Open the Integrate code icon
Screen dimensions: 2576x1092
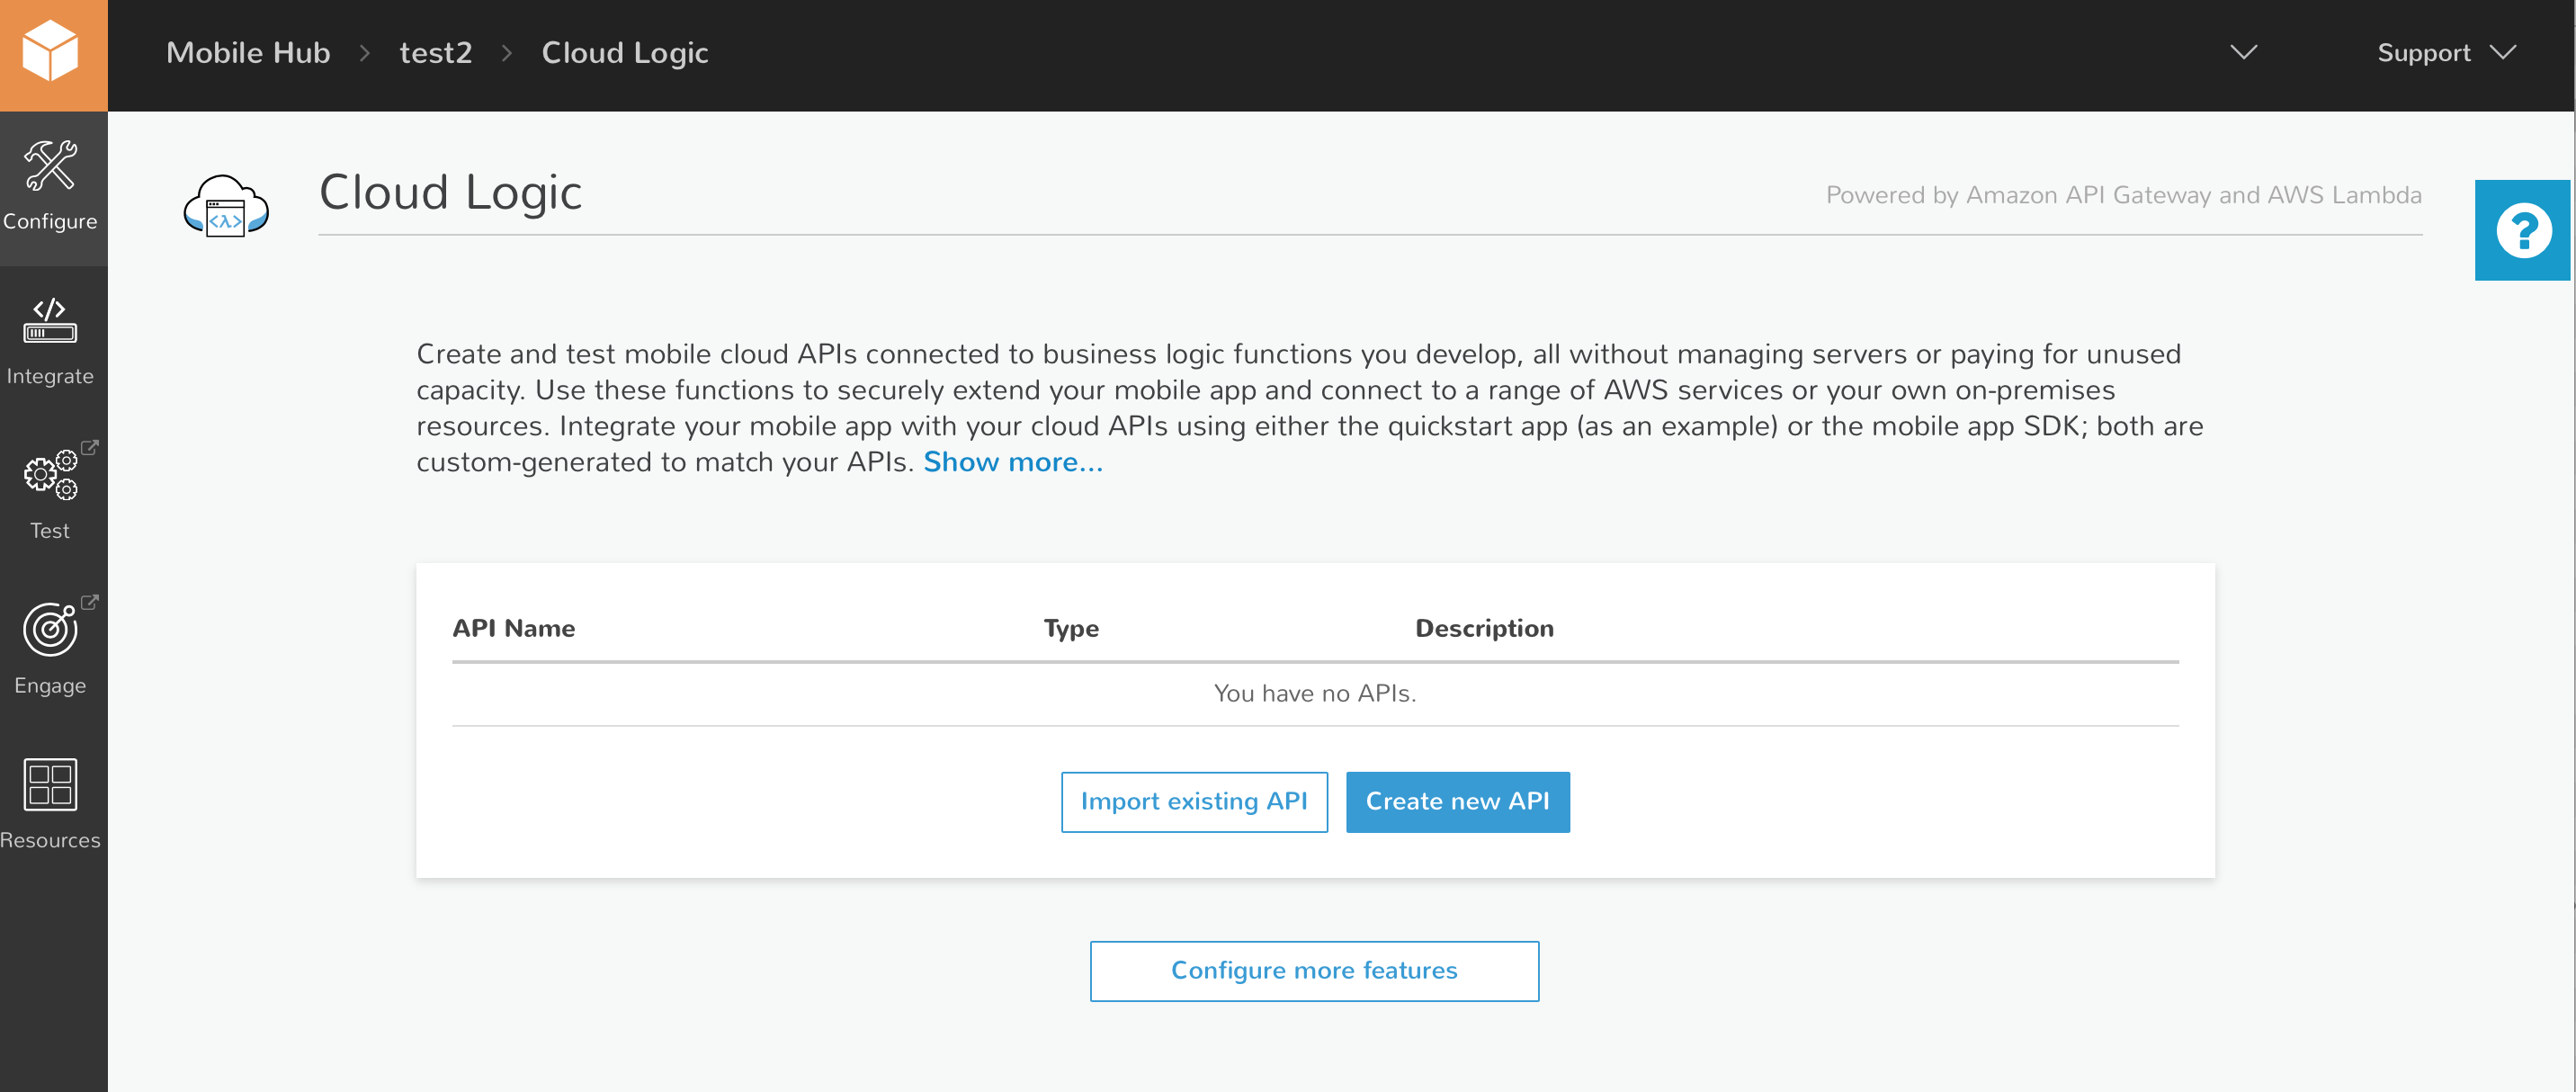(50, 321)
